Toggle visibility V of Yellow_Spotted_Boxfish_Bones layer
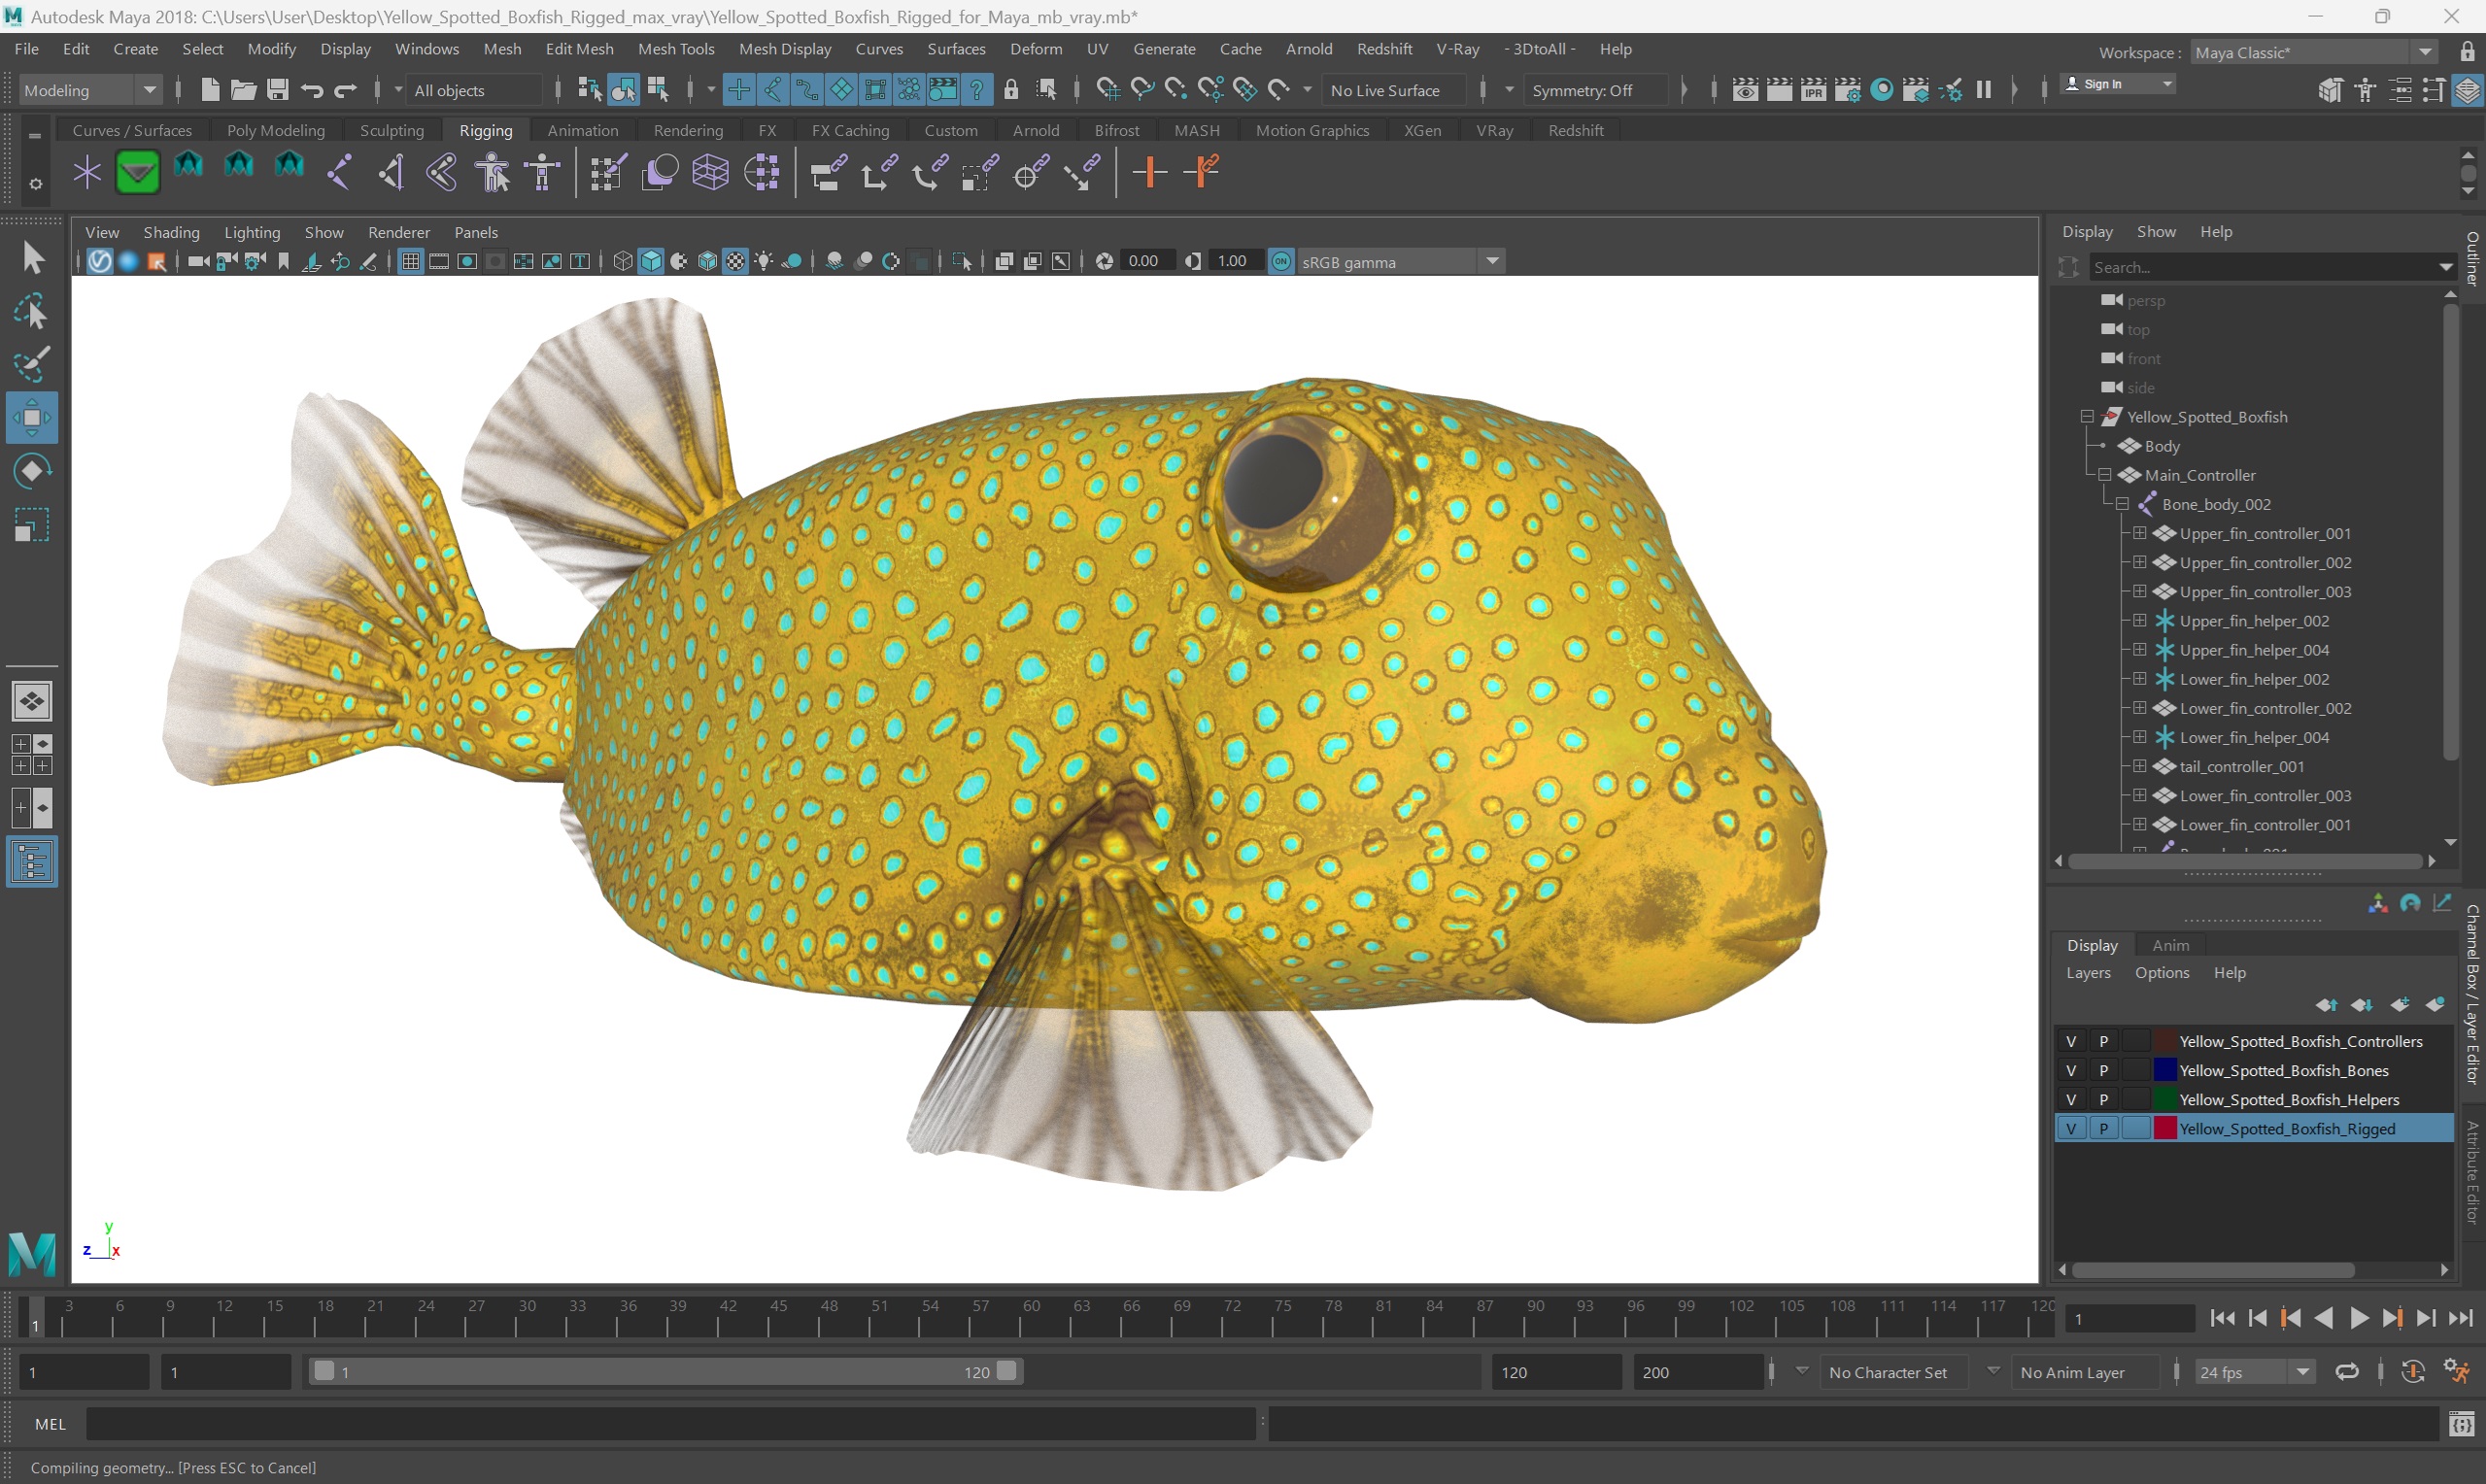 [2071, 1070]
